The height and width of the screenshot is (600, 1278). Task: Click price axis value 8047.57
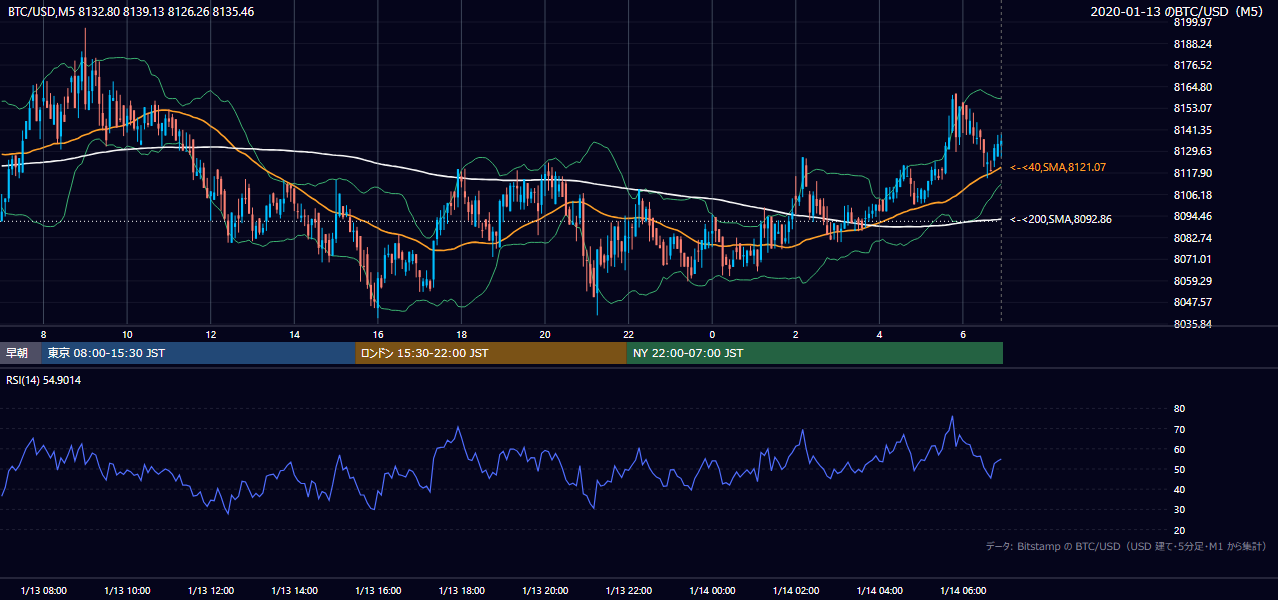[1192, 302]
